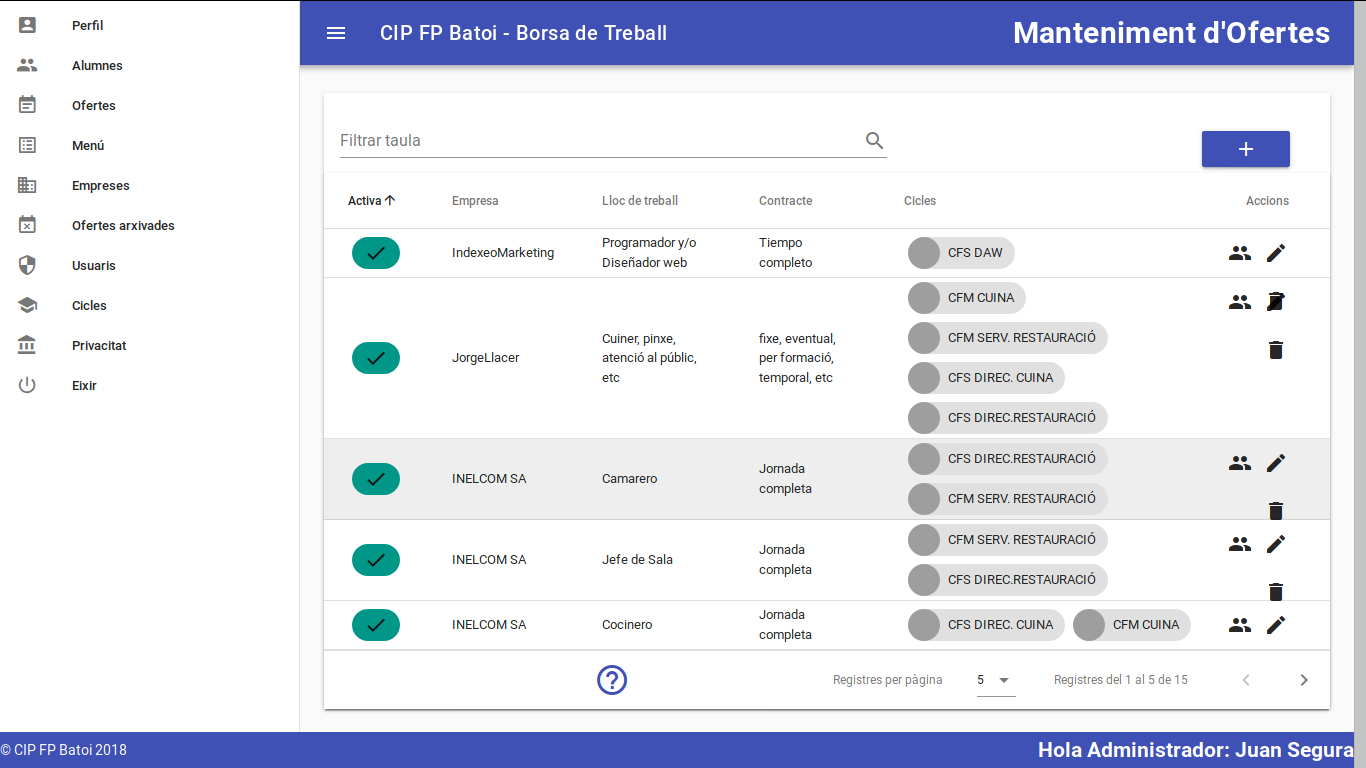The height and width of the screenshot is (768, 1366).
Task: Edit the IndexeoMarketing offer with pencil icon
Action: 1275,253
